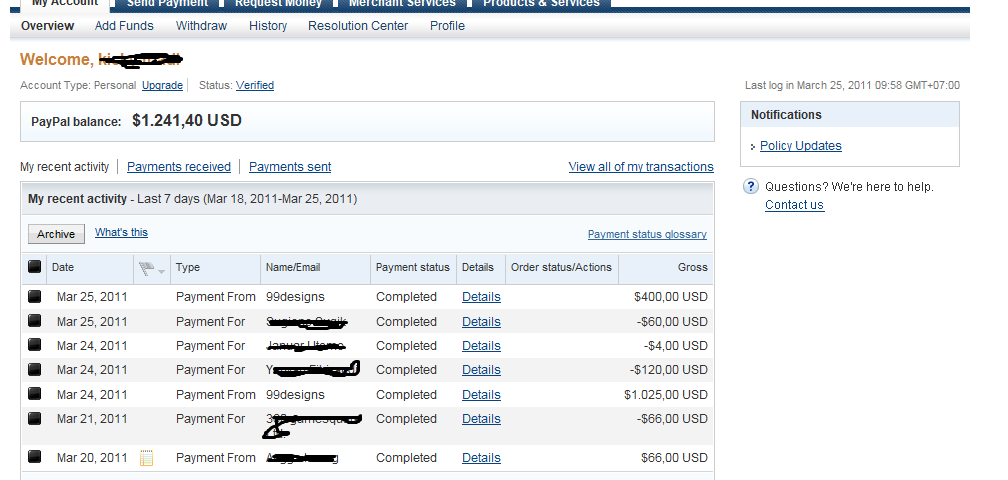The width and height of the screenshot is (1008, 480).
Task: Tick checkbox for Mar 21, 2011 row
Action: pyautogui.click(x=35, y=419)
